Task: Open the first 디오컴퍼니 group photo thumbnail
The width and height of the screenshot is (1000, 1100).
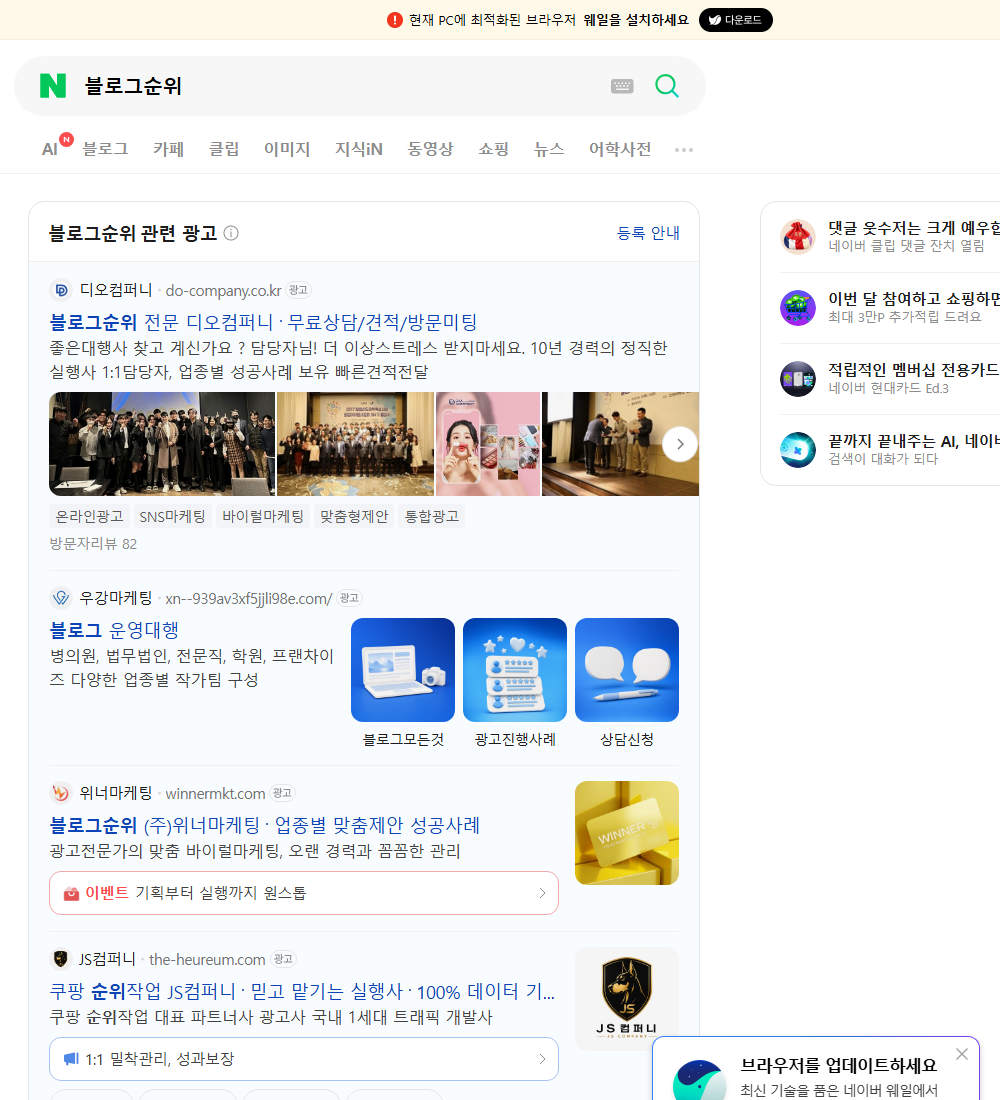Action: (x=162, y=444)
